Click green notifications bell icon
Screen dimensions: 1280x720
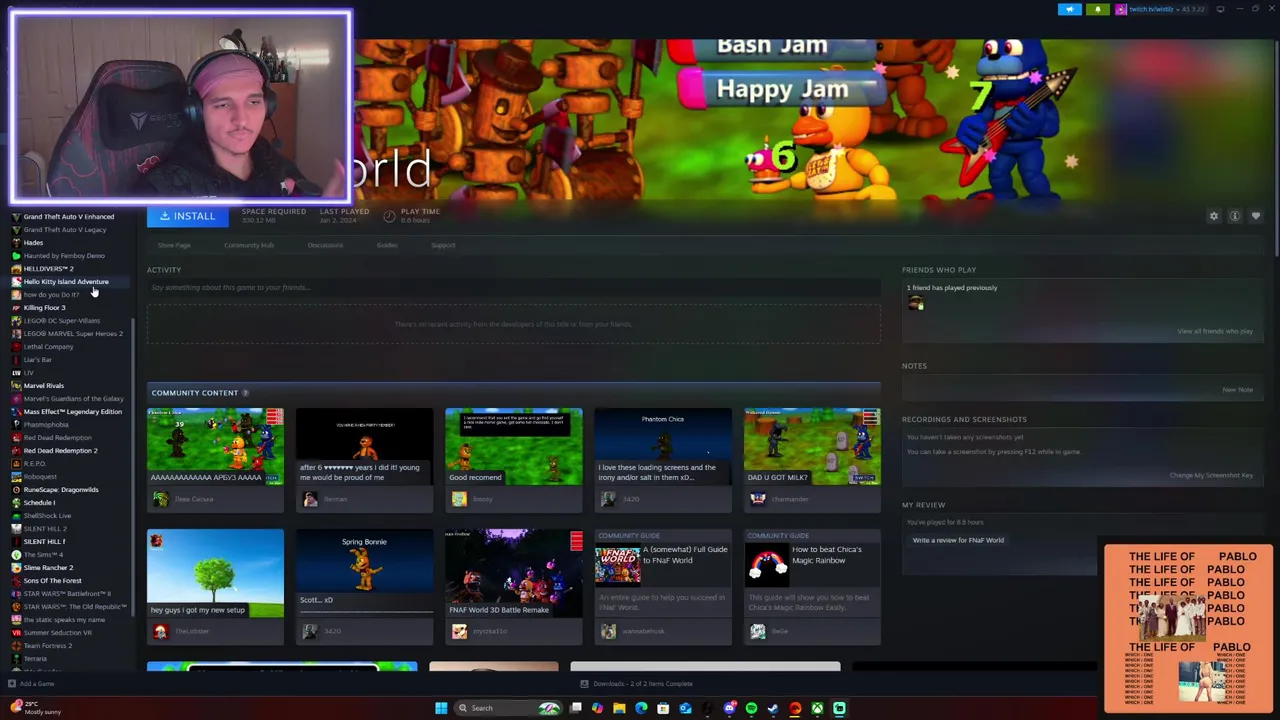[1097, 9]
